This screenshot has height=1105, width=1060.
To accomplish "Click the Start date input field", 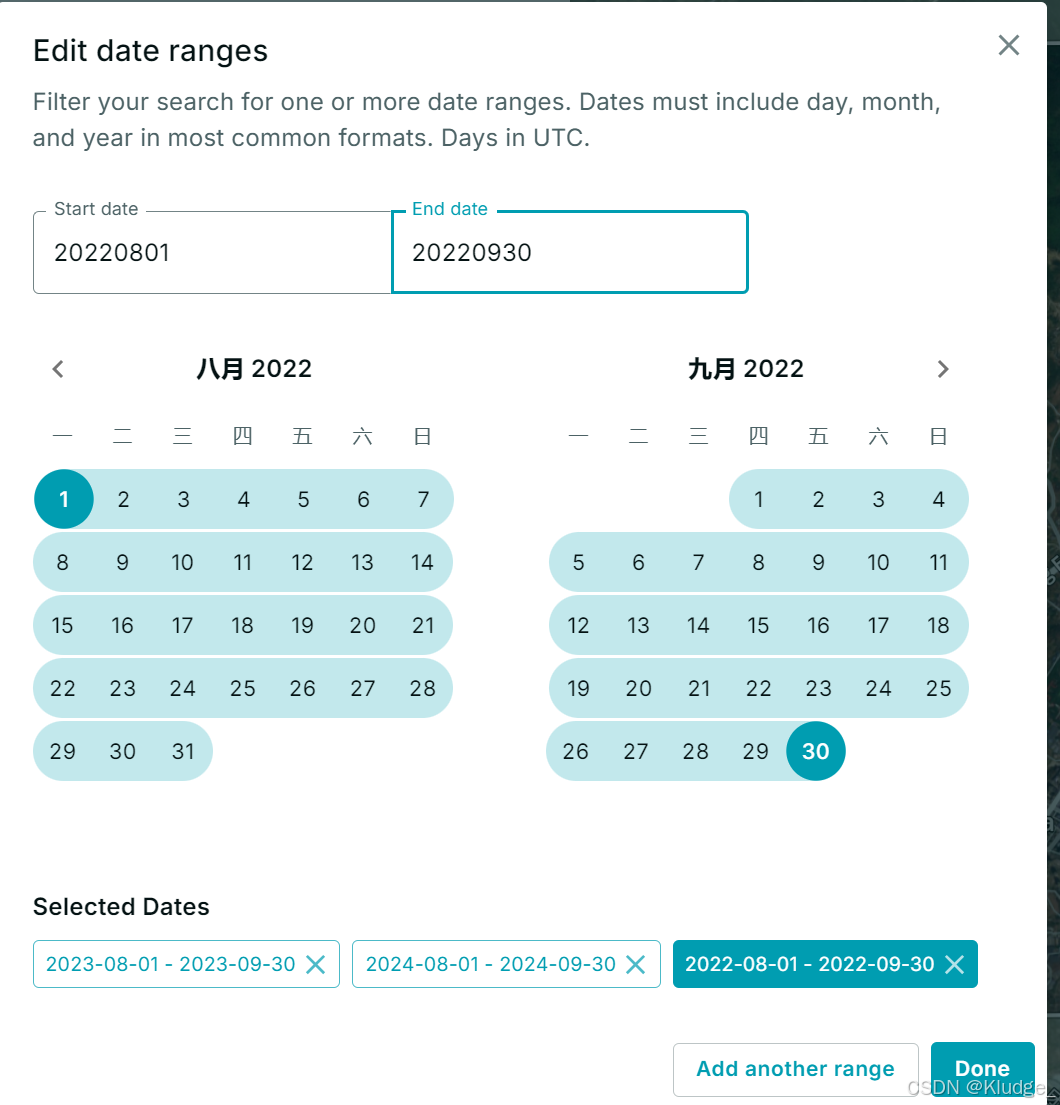I will pyautogui.click(x=212, y=252).
